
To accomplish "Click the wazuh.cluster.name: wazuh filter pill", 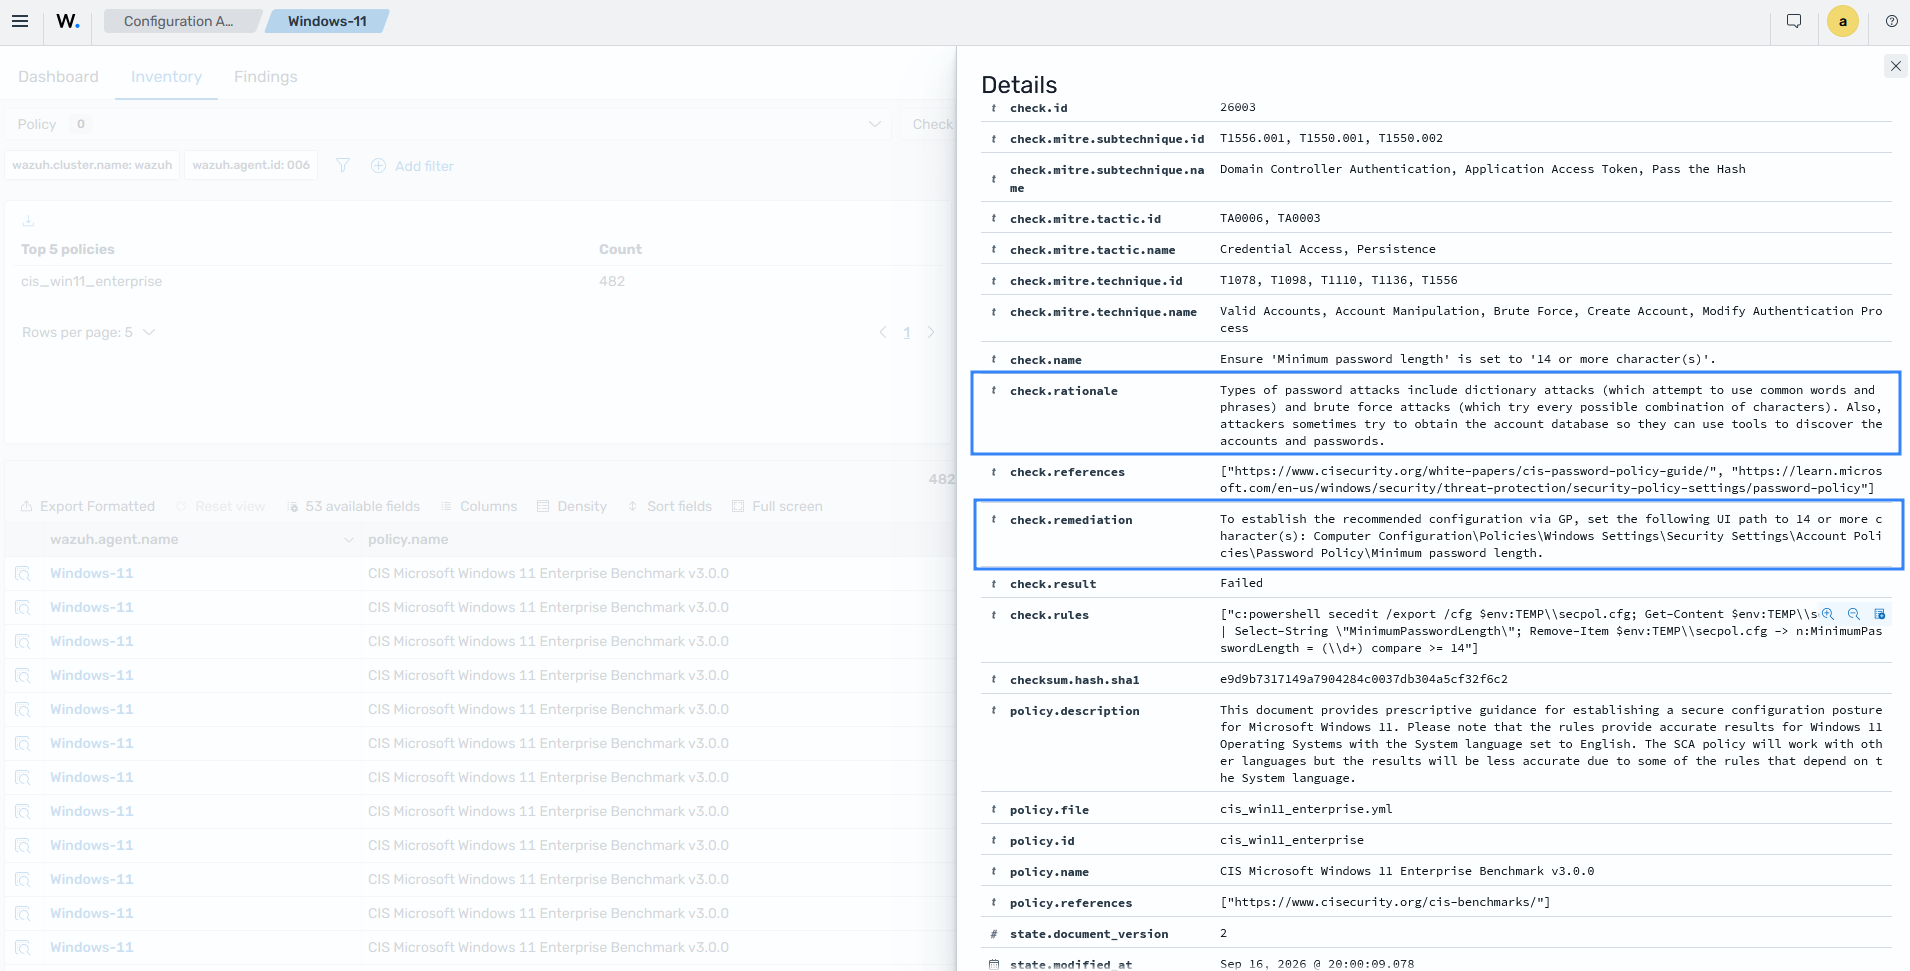I will pos(92,165).
